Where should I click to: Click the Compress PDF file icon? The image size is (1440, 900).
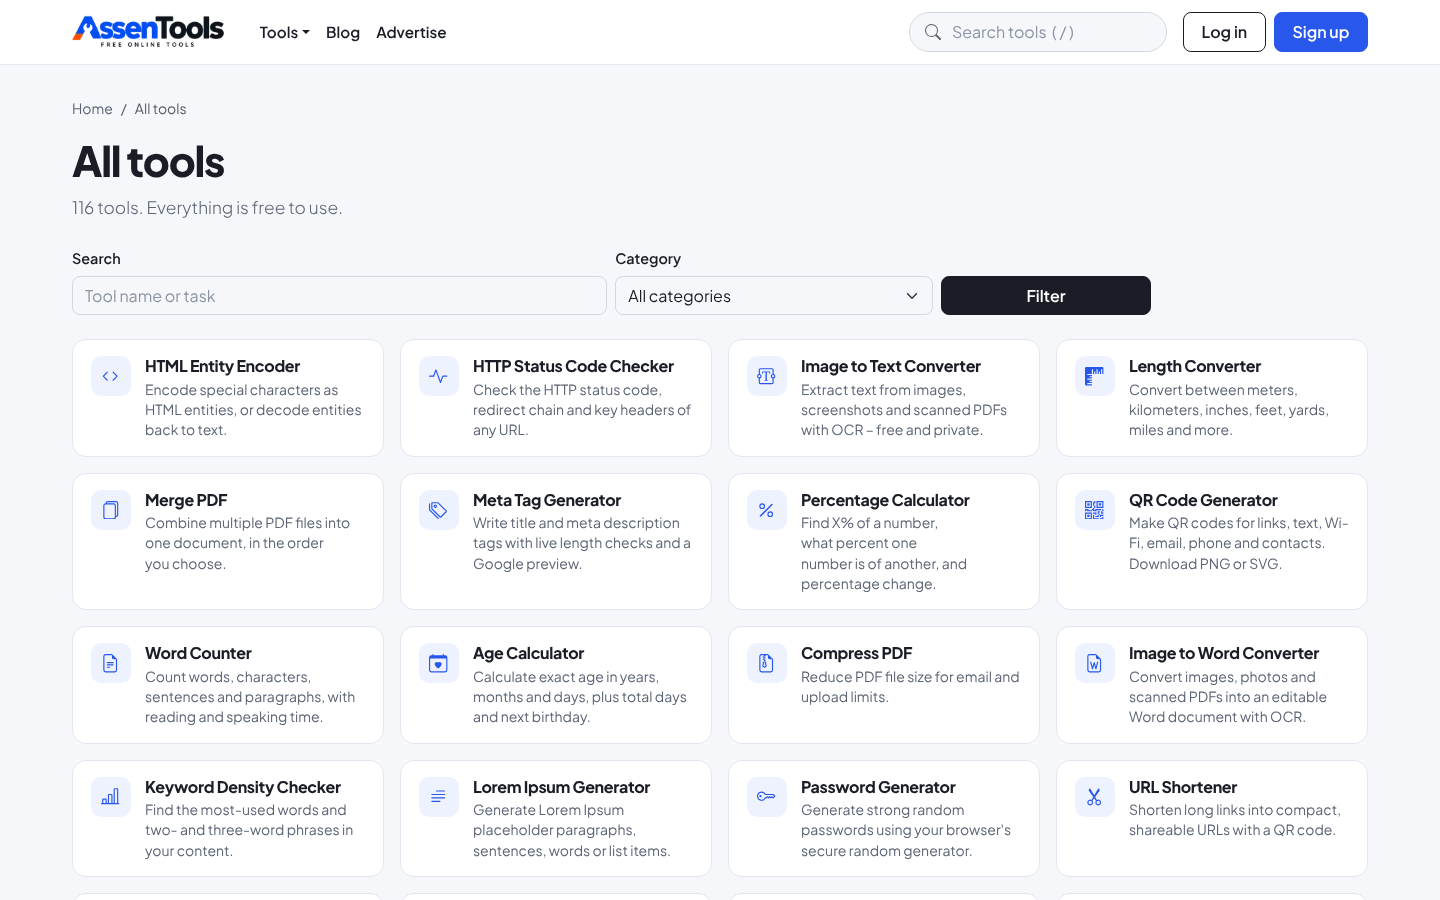pyautogui.click(x=767, y=663)
